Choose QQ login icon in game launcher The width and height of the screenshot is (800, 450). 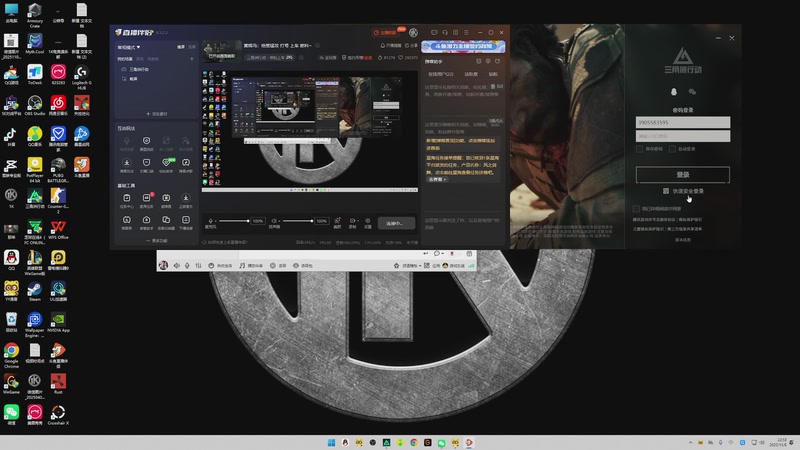(673, 92)
